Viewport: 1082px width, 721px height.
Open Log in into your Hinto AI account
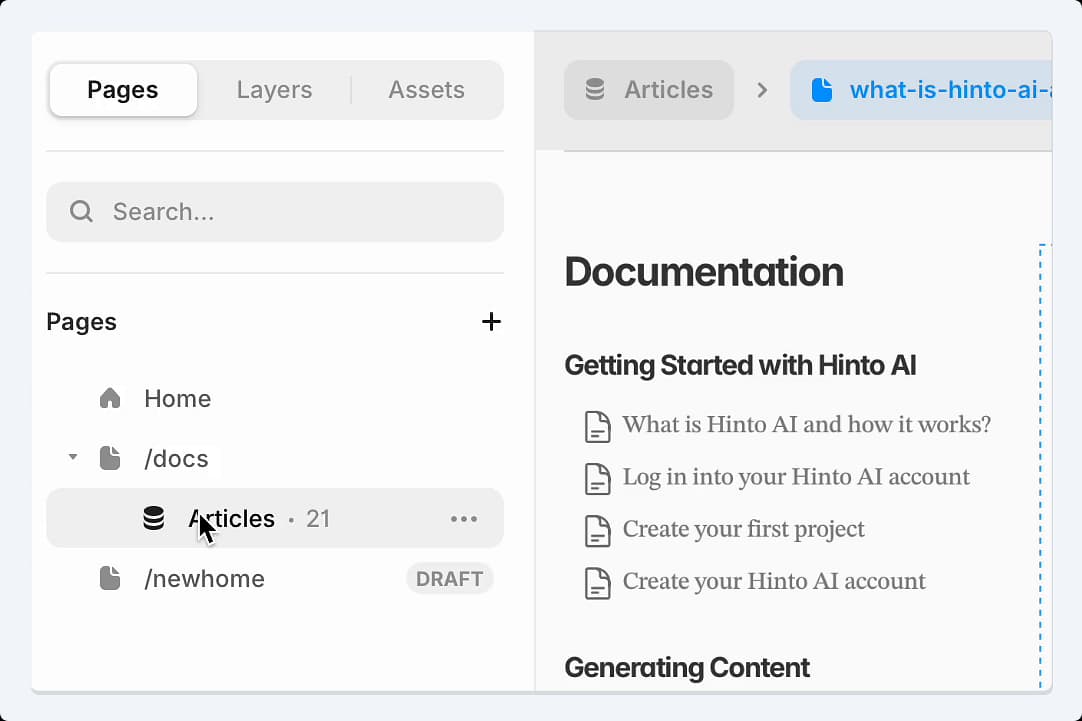(x=796, y=477)
